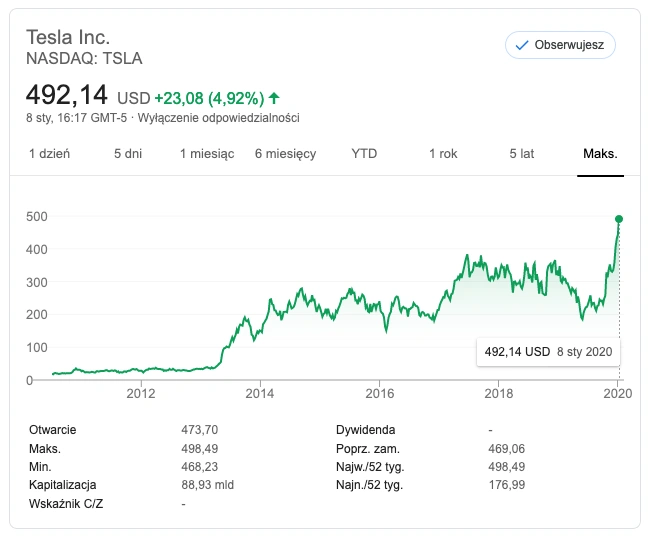
Task: Click the Najn./52 tyg. label
Action: (369, 485)
